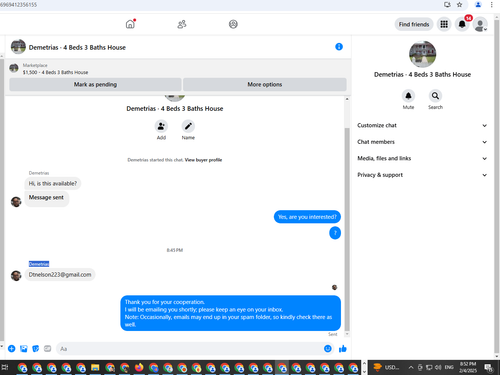Image resolution: width=500 pixels, height=375 pixels.
Task: Open File Explorer in taskbar
Action: (x=95, y=368)
